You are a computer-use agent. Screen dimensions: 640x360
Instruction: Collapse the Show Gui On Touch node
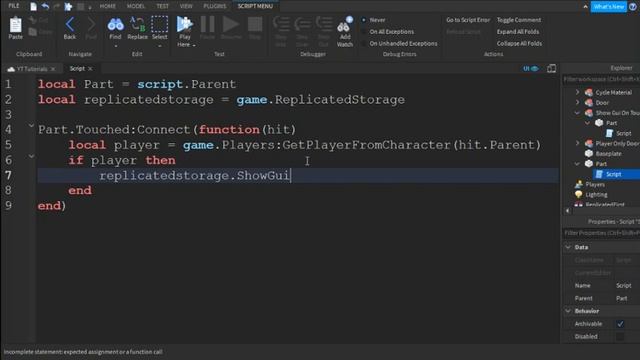coord(578,113)
